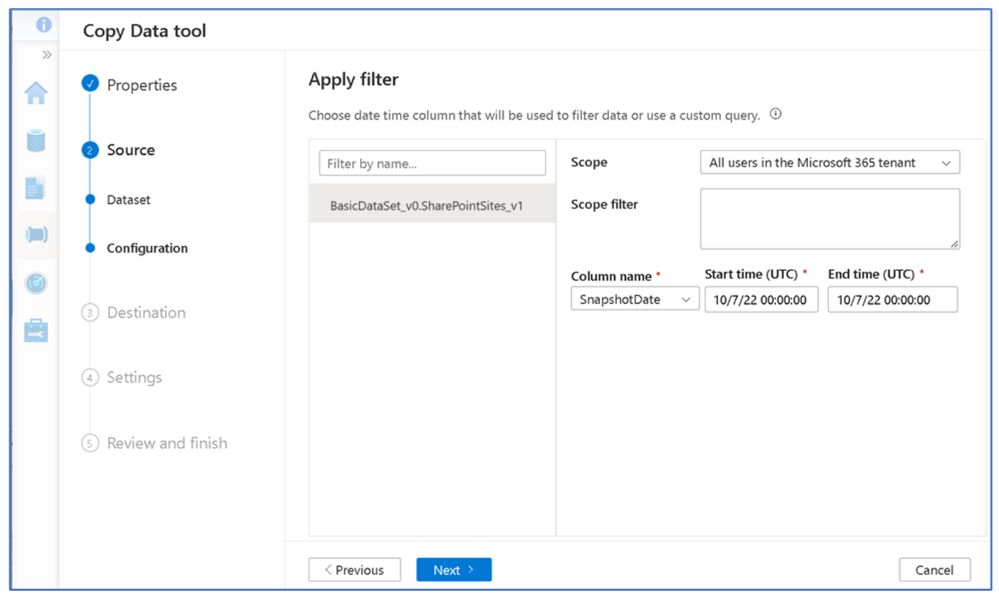Open the Monitor hub gauge icon
Screen dimensions: 999x598
point(36,283)
